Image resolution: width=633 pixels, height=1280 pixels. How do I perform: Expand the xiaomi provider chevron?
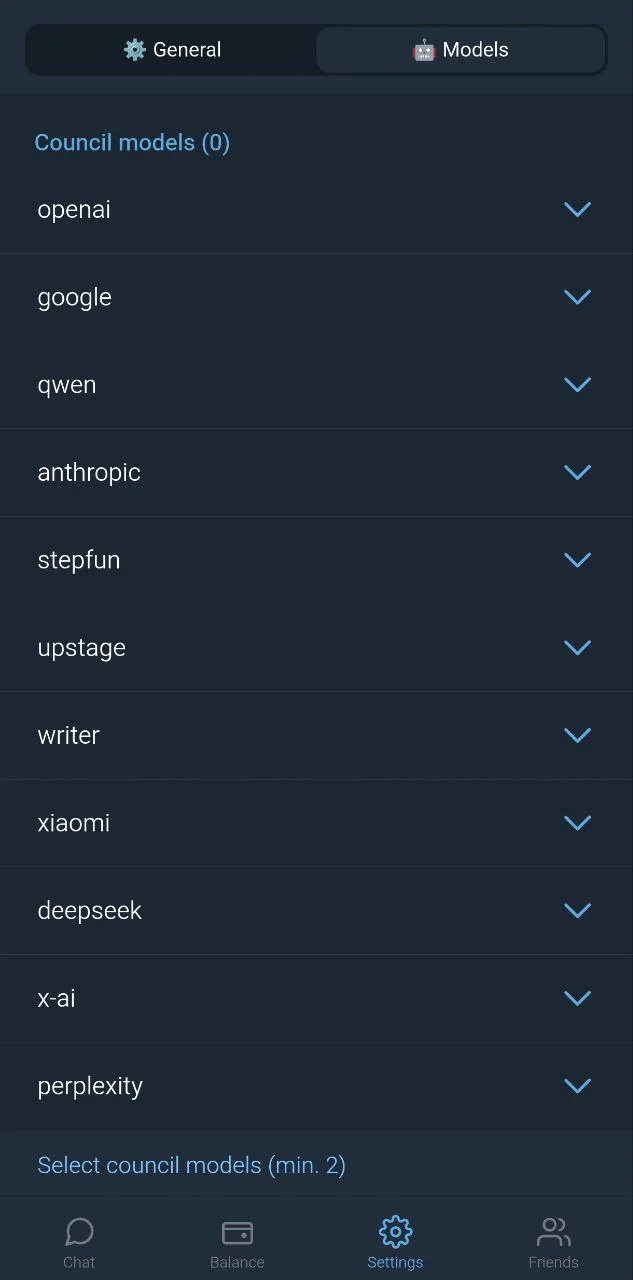point(577,823)
